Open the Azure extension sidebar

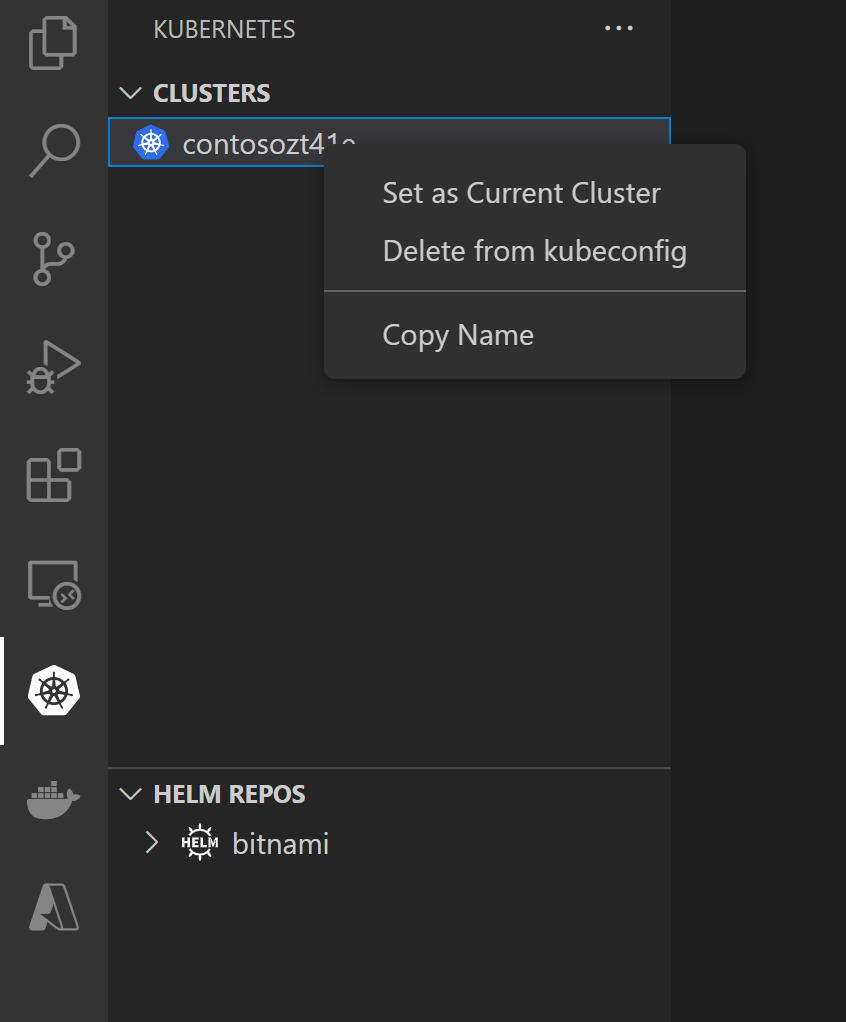tap(52, 908)
